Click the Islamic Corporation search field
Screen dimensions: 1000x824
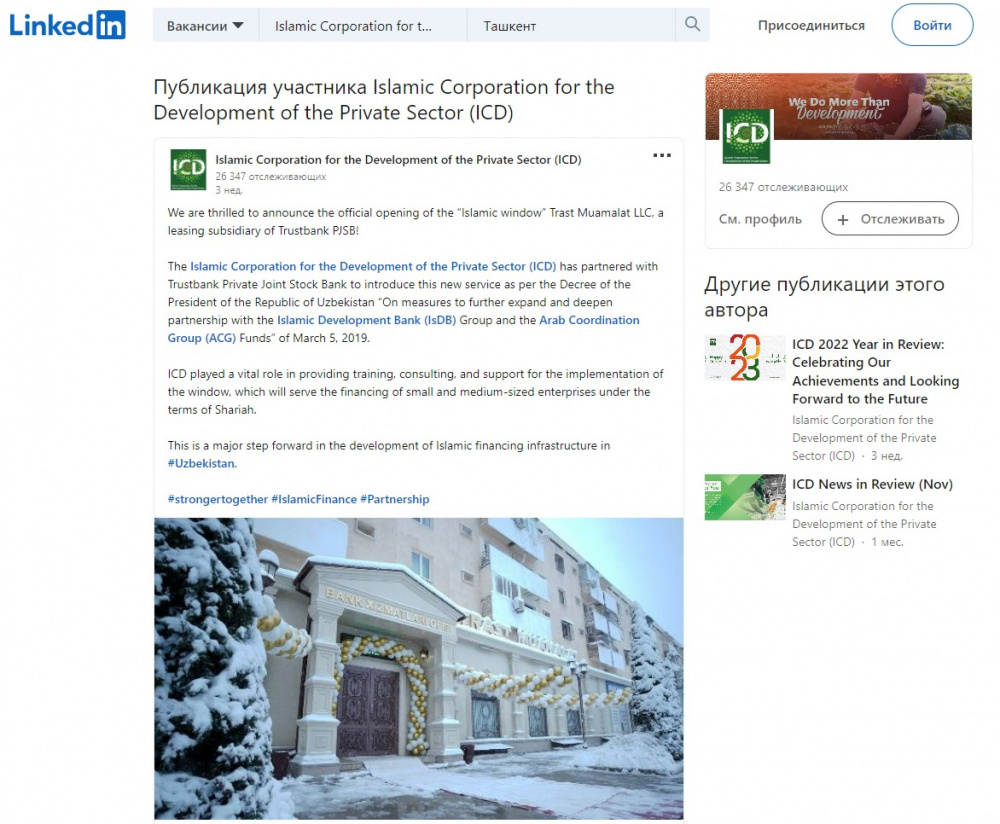(363, 26)
